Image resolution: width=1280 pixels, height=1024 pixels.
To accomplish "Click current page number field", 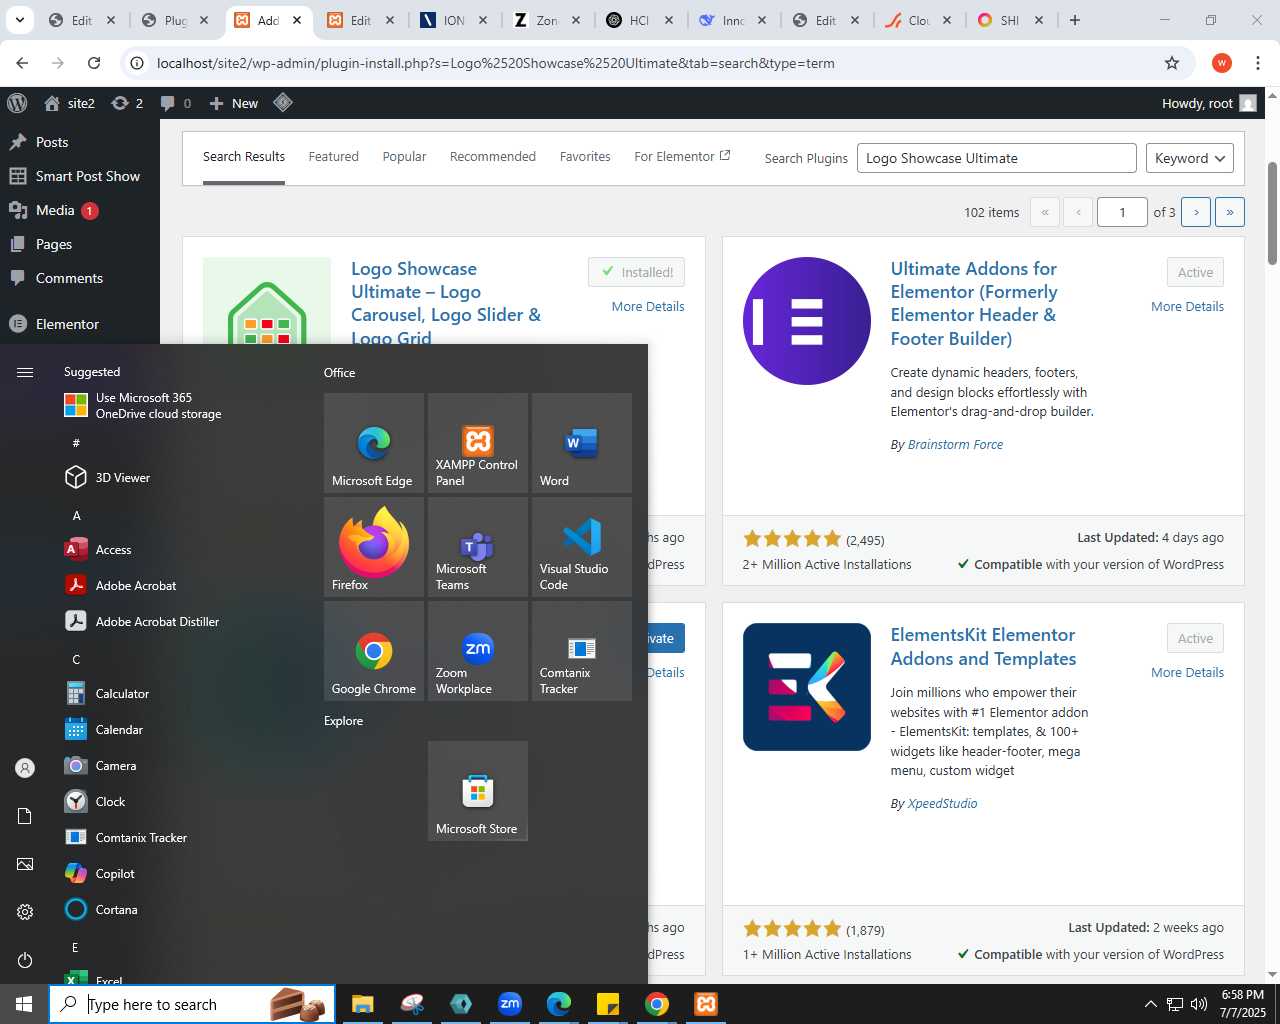I will click(1122, 212).
